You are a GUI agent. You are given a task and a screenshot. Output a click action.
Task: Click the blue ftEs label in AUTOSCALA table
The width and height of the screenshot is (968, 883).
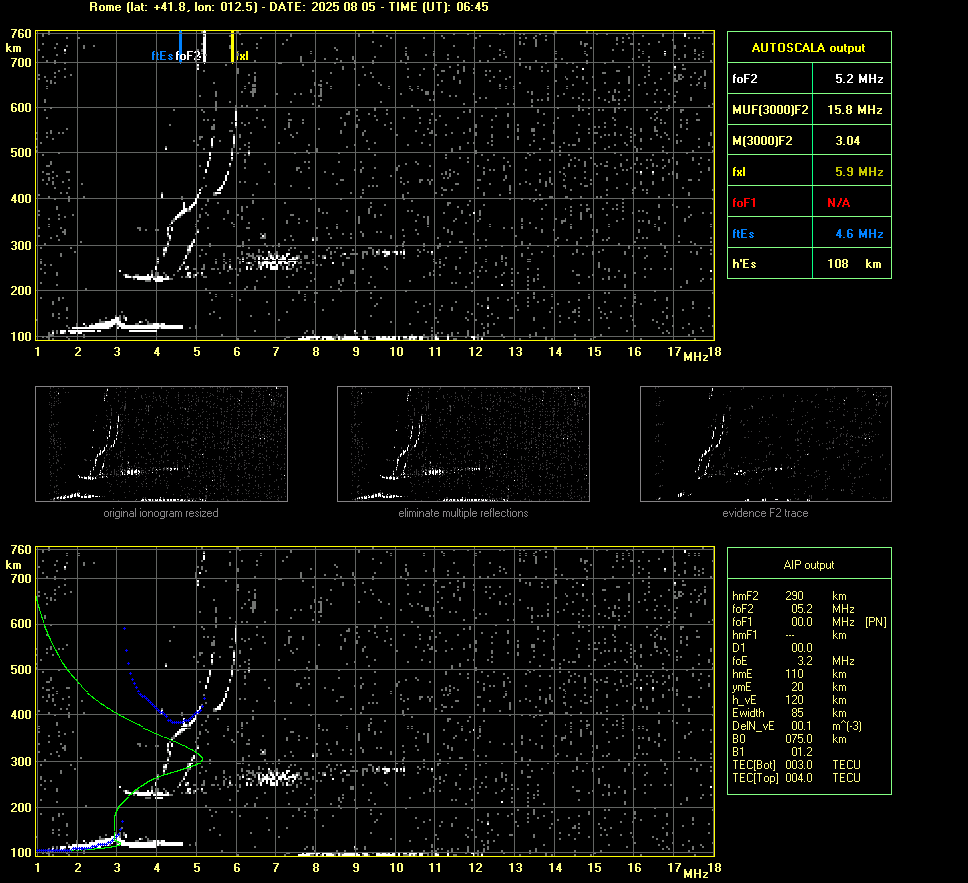(743, 234)
